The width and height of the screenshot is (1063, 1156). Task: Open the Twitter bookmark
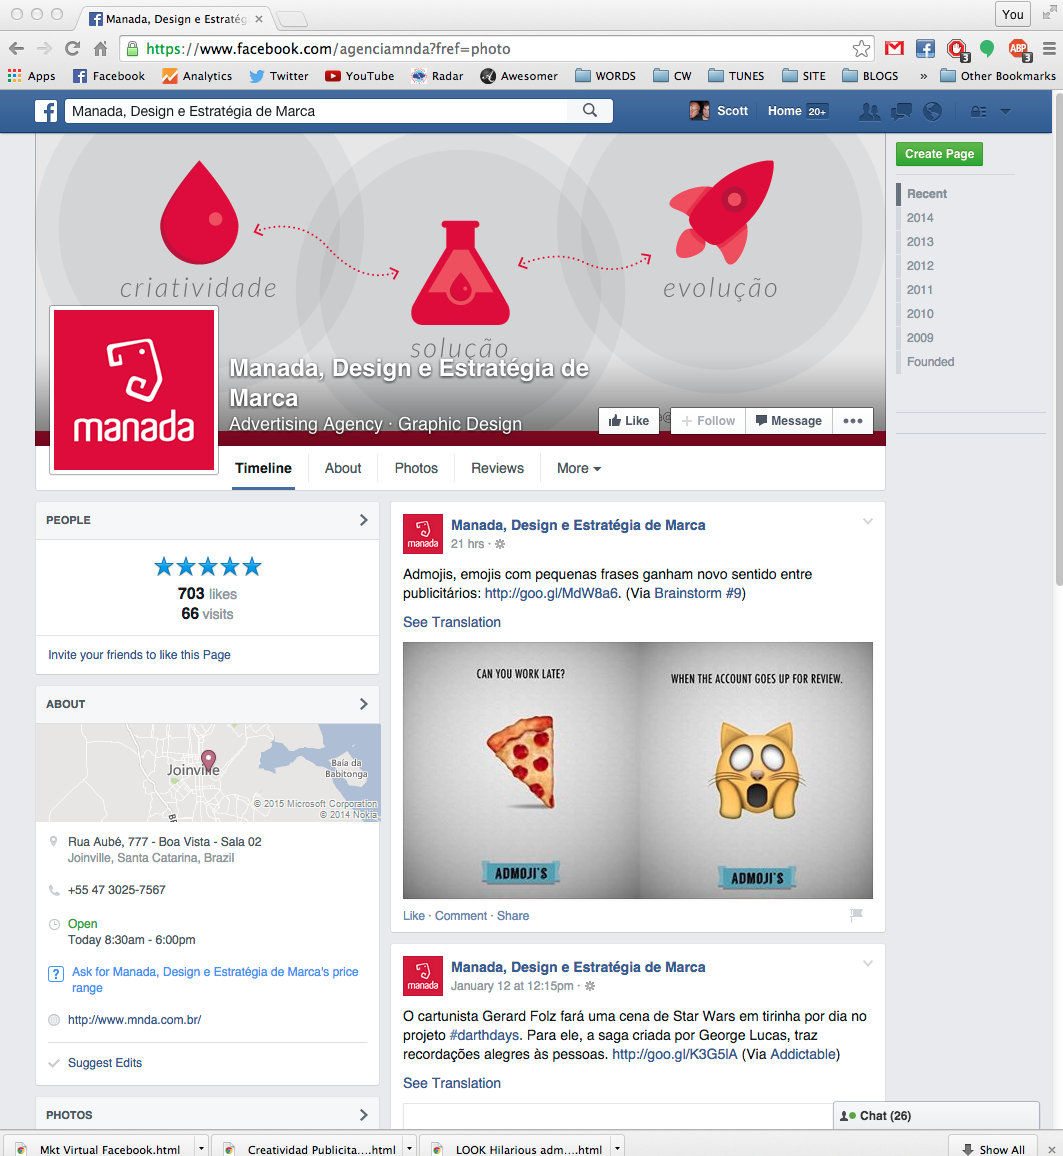pos(279,76)
